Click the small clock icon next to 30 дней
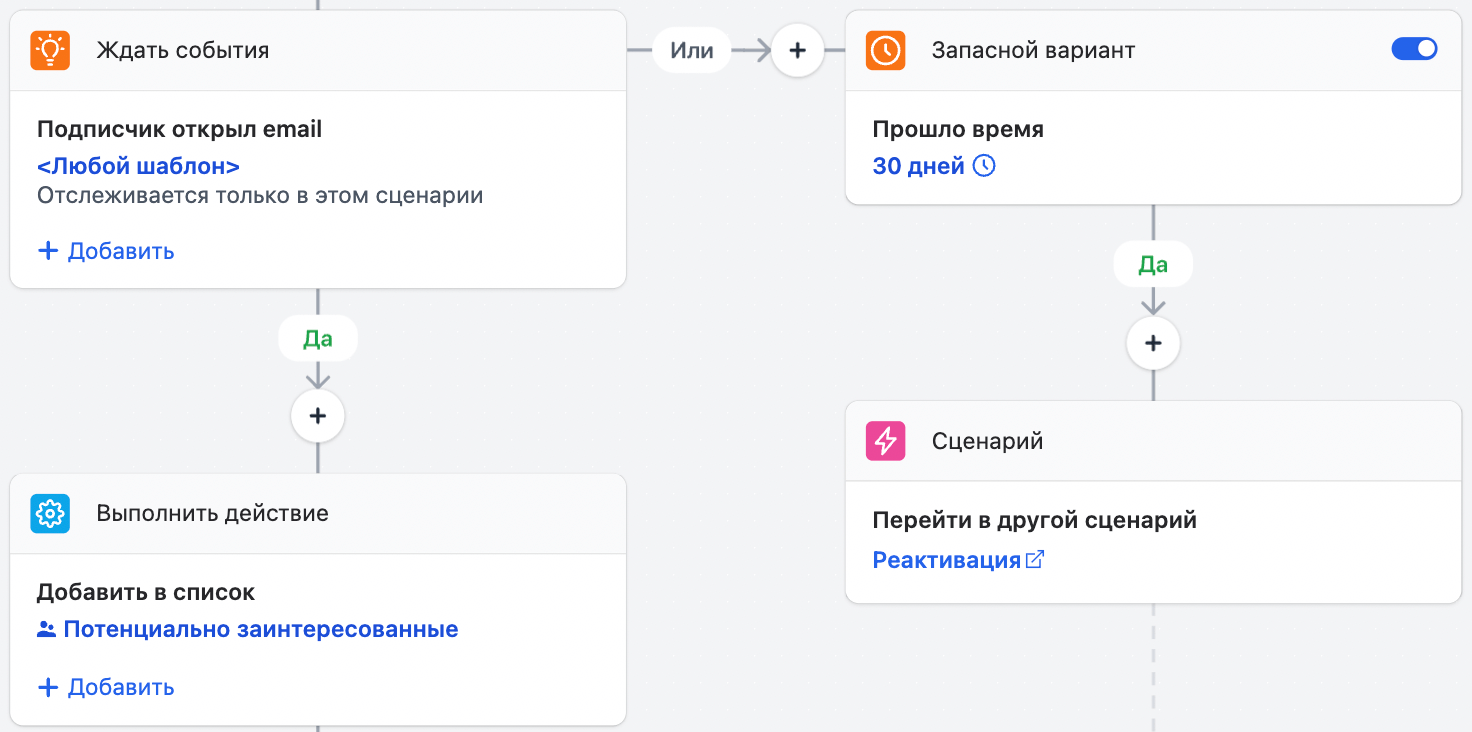 click(984, 166)
